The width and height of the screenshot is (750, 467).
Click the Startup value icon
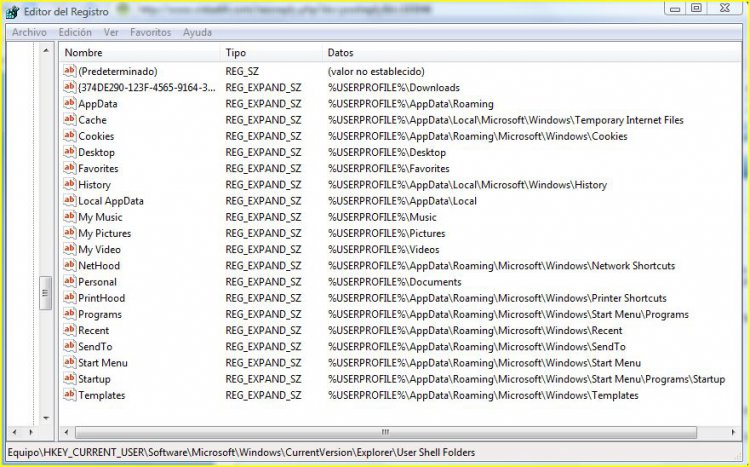click(x=70, y=379)
